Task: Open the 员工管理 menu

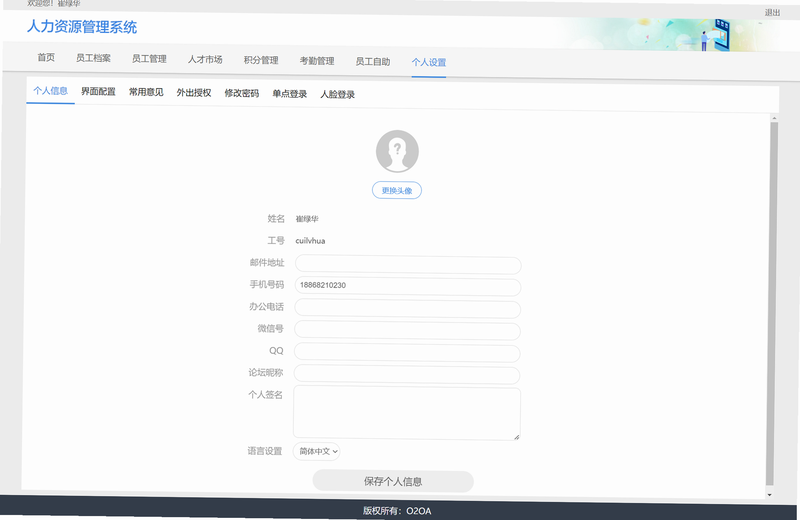Action: pyautogui.click(x=149, y=59)
